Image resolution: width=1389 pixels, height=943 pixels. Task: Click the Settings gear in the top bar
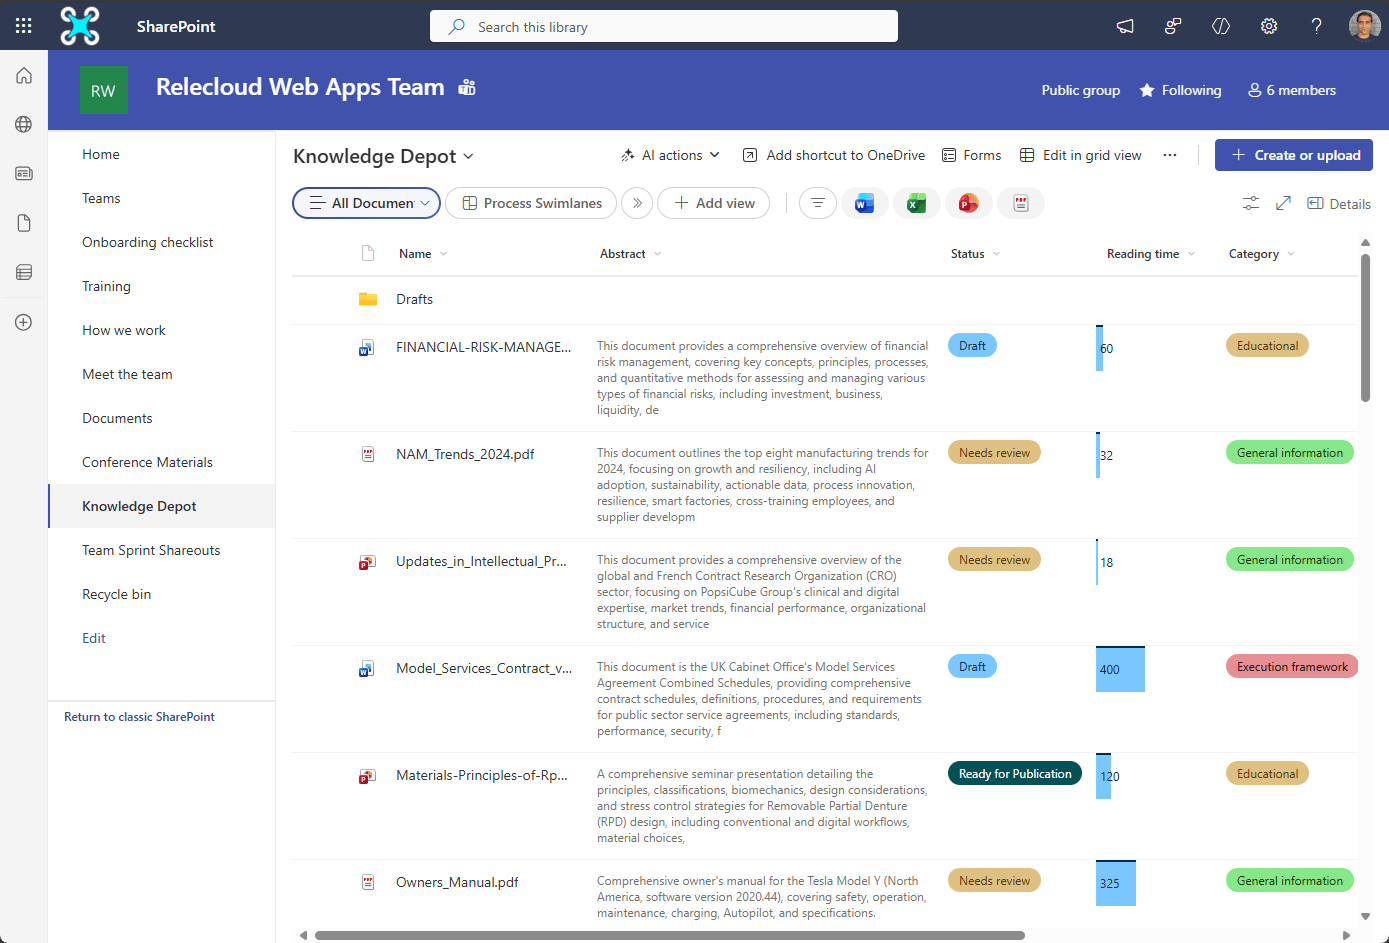[1268, 26]
